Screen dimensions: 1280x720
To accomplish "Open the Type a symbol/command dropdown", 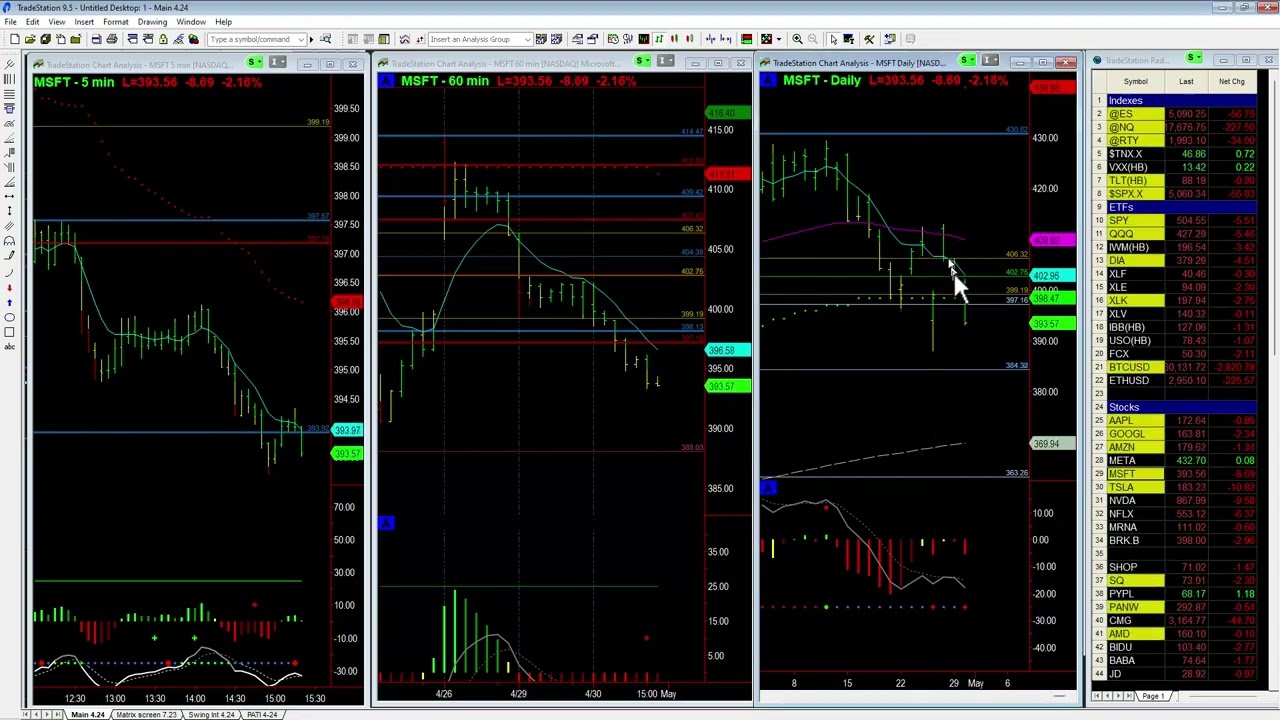I will [302, 39].
